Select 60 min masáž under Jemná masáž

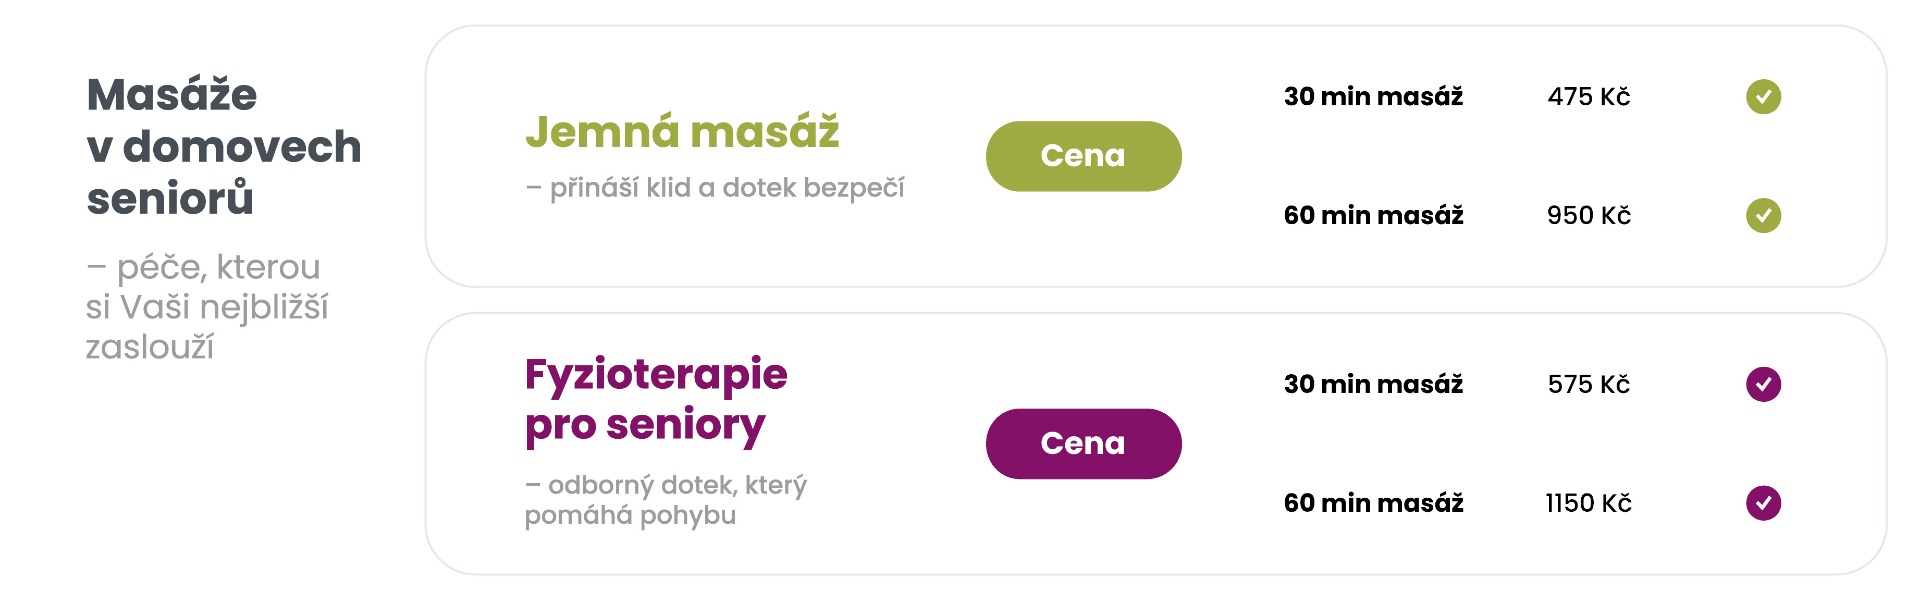click(1373, 215)
